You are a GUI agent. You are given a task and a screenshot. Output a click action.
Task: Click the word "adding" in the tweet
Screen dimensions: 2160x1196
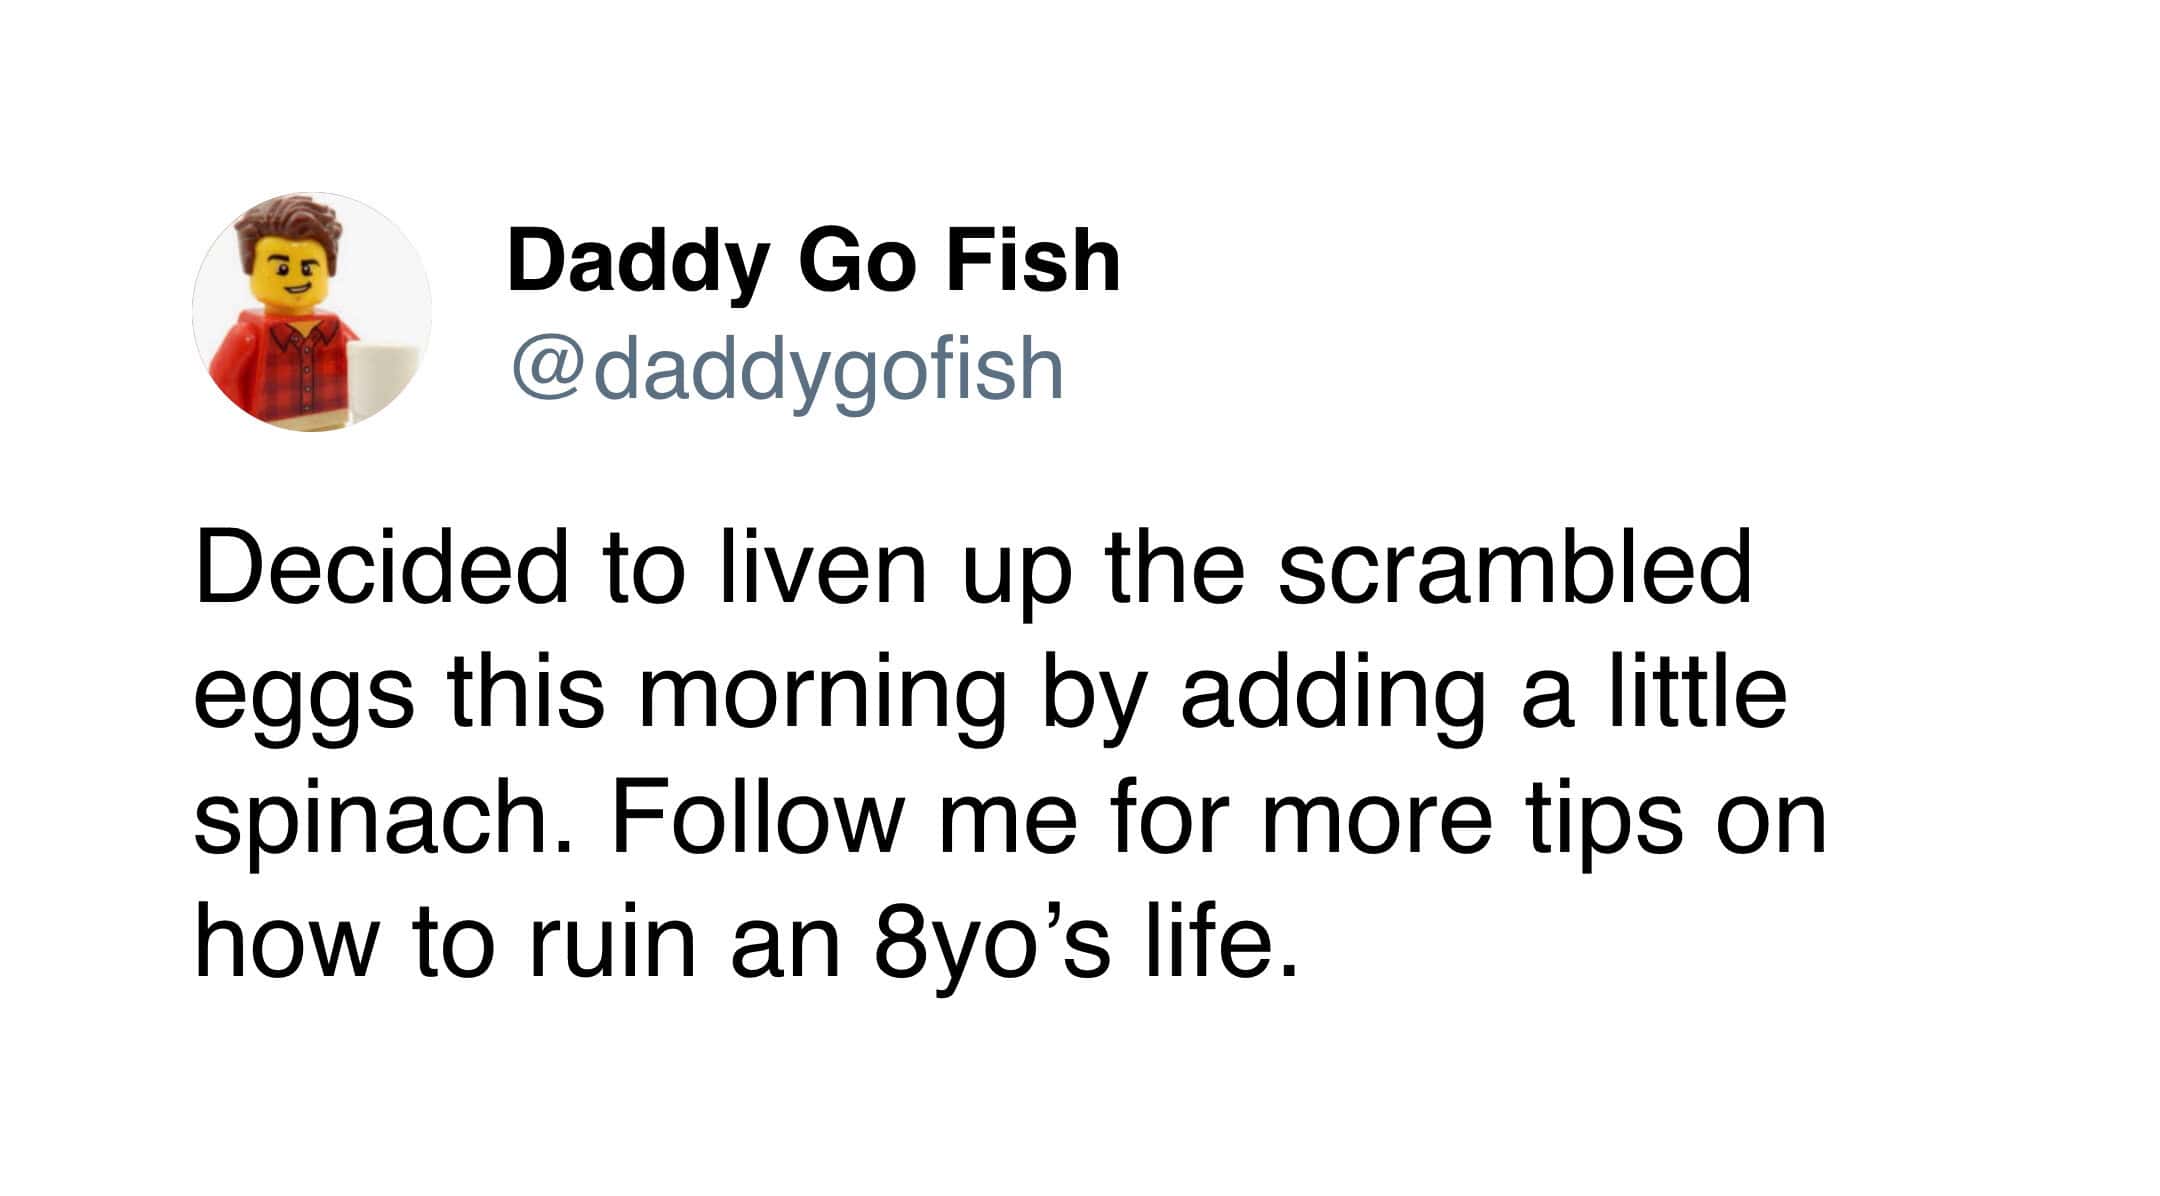(x=1333, y=695)
